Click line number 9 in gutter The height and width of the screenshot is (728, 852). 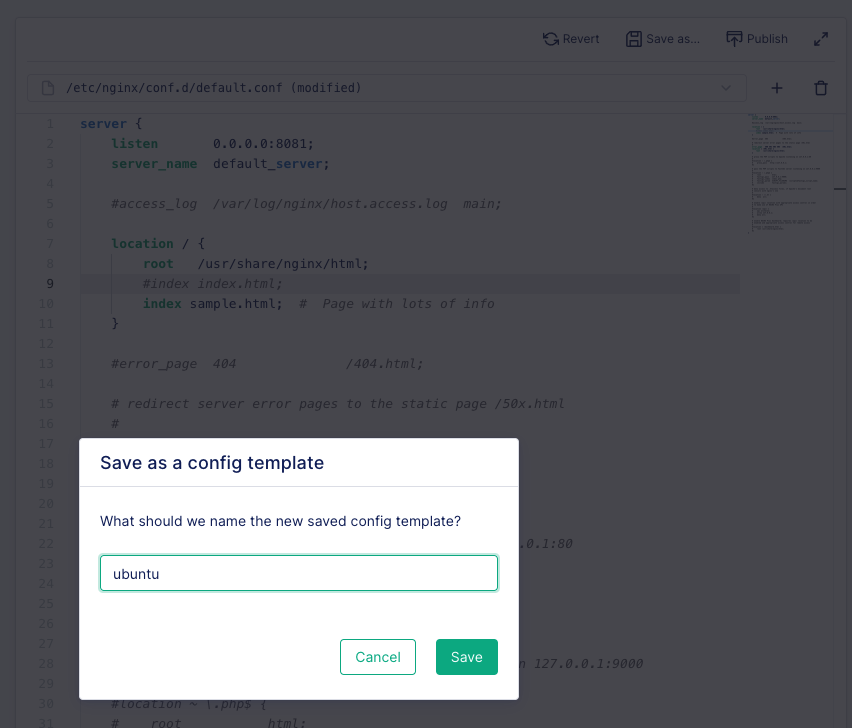(x=50, y=284)
